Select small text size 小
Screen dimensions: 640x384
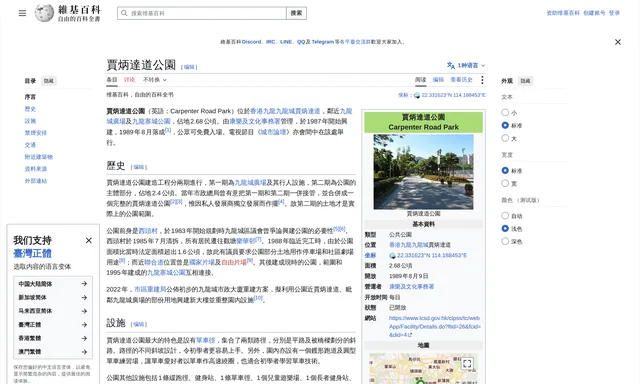click(x=505, y=112)
